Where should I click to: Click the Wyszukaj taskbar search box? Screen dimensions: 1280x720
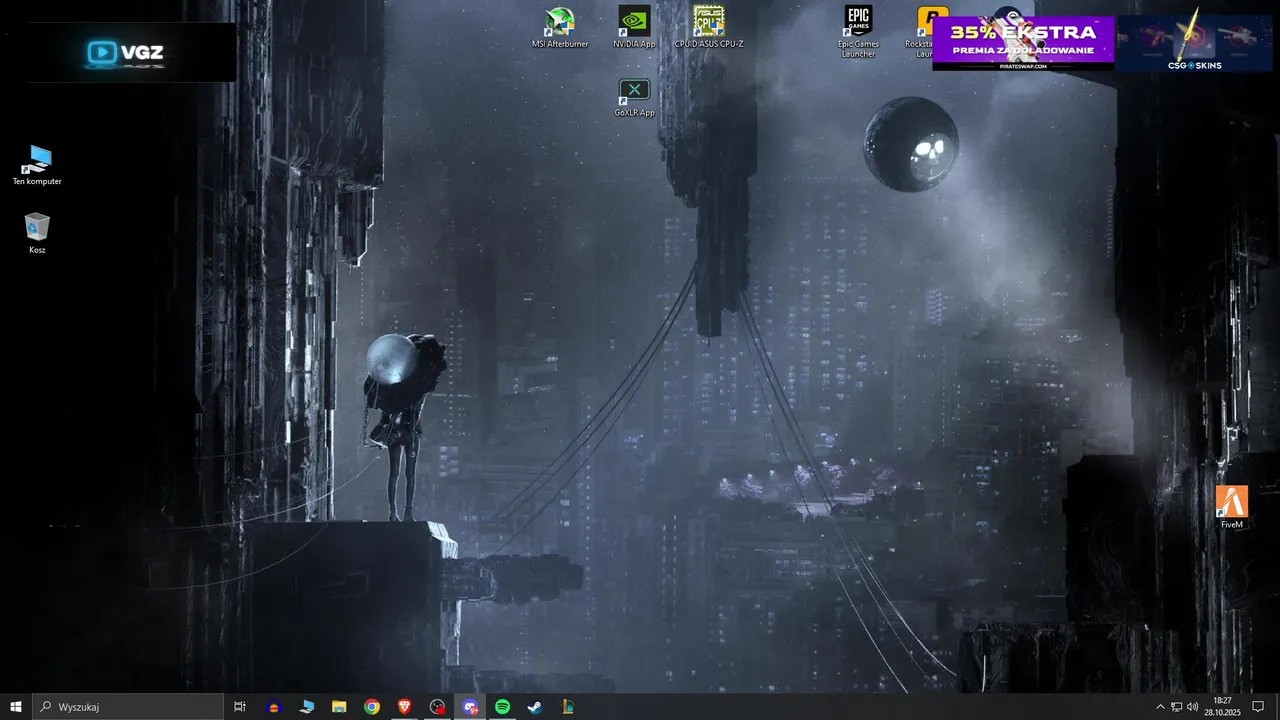(x=128, y=707)
